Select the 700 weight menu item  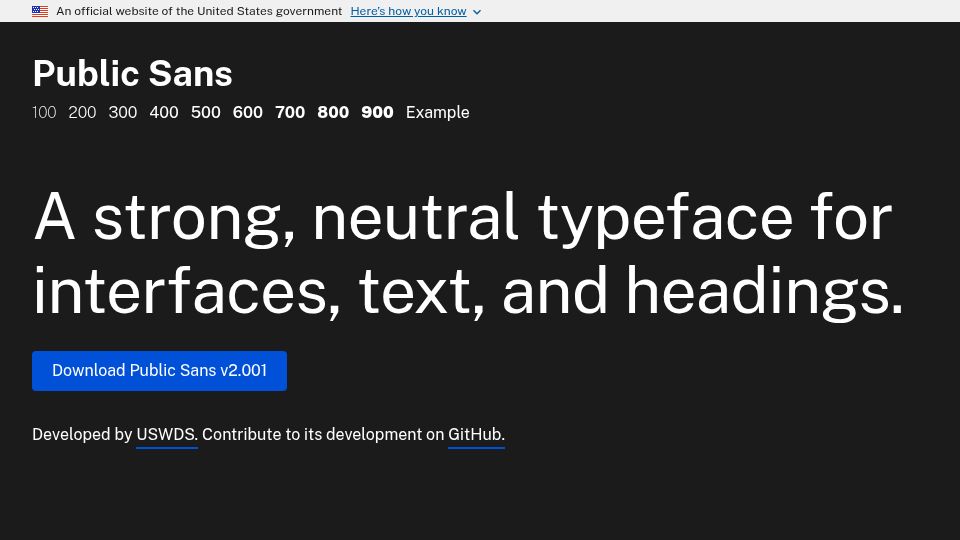pyautogui.click(x=290, y=112)
